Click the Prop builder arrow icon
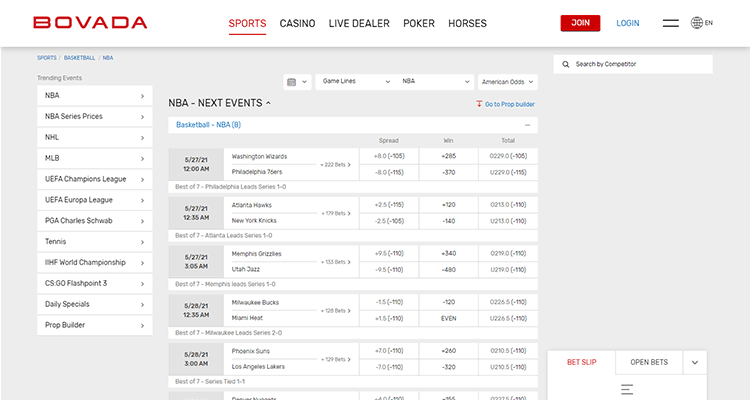This screenshot has width=750, height=400. click(x=479, y=104)
